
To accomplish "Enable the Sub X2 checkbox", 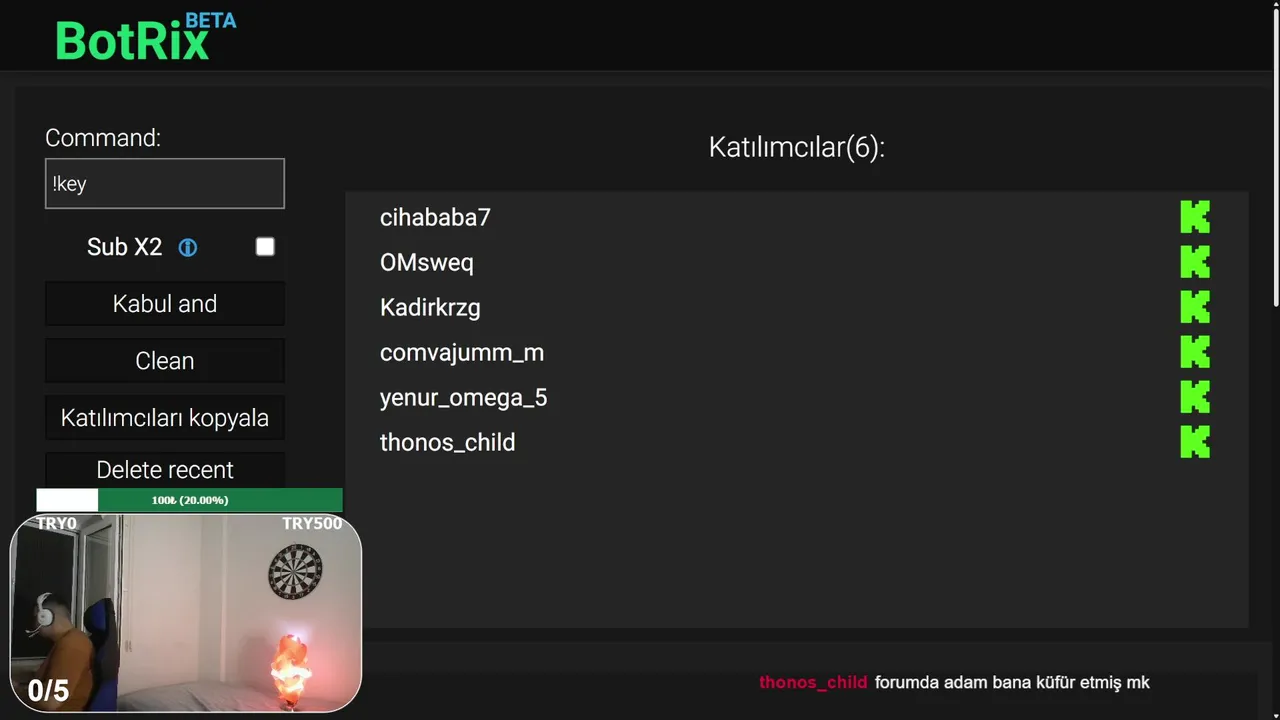I will pyautogui.click(x=265, y=247).
